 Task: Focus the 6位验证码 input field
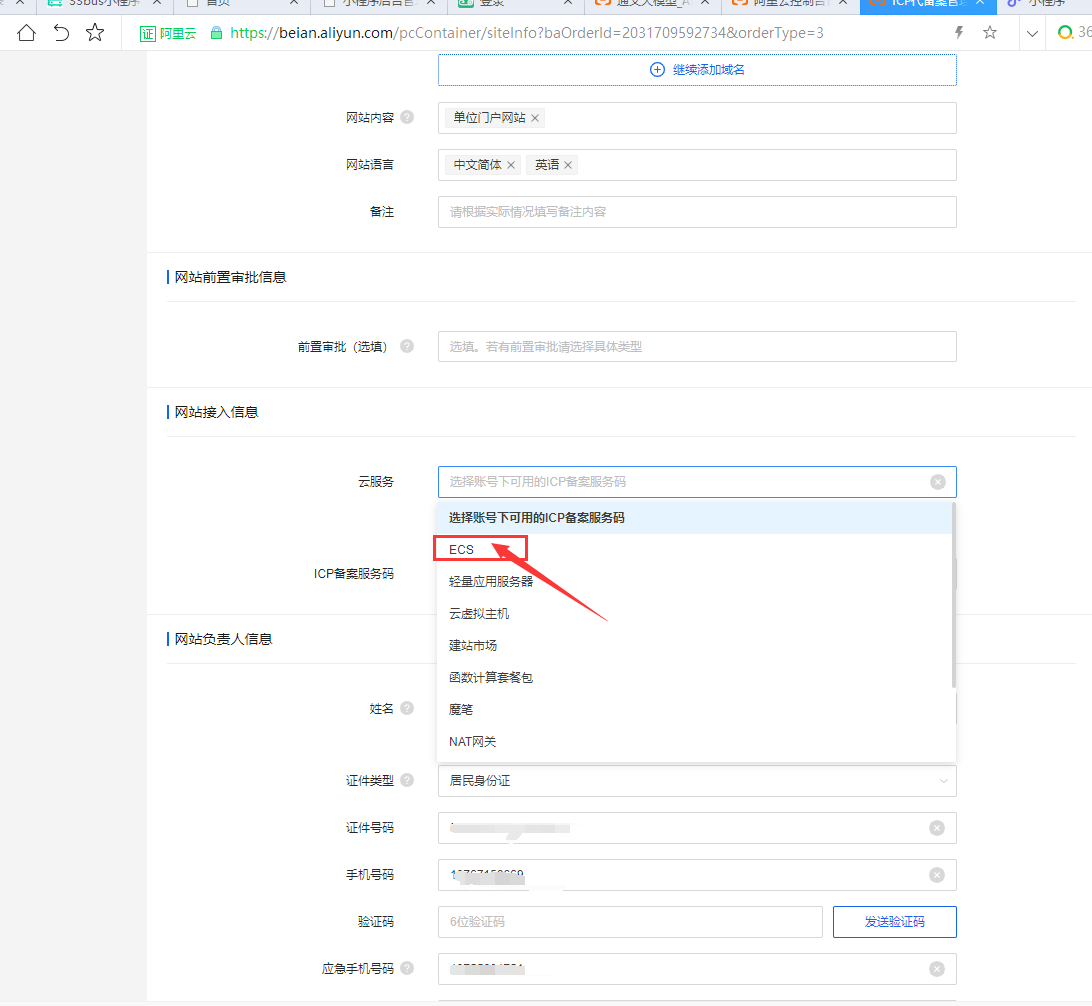click(629, 922)
